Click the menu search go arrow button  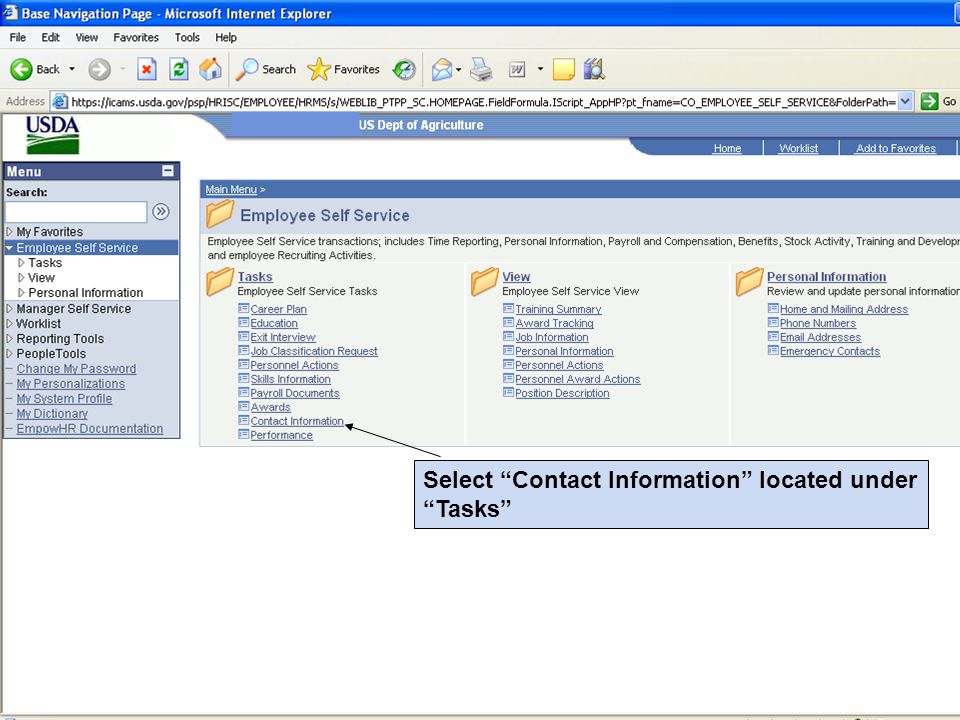coord(160,212)
